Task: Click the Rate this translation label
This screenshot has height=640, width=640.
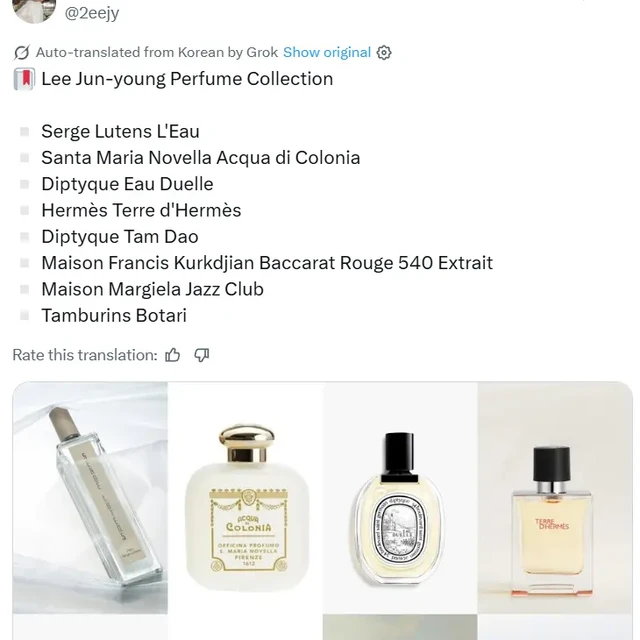Action: (85, 355)
